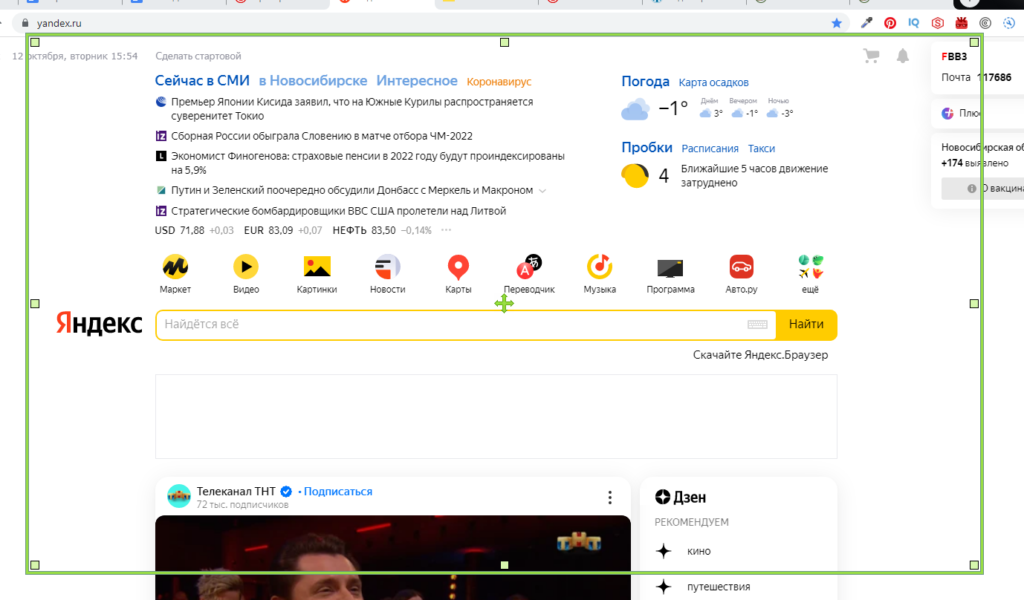
Task: Open Программа TV guide icon
Action: [x=670, y=267]
